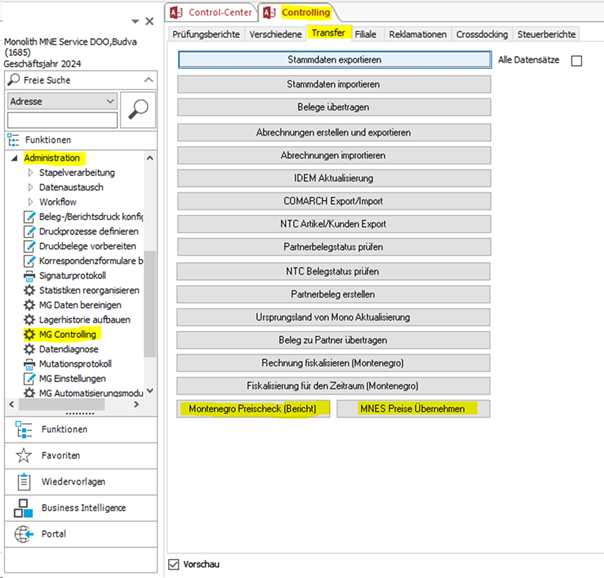604x578 pixels.
Task: Open the Wiedervorlagen clipboard icon
Action: tap(24, 482)
